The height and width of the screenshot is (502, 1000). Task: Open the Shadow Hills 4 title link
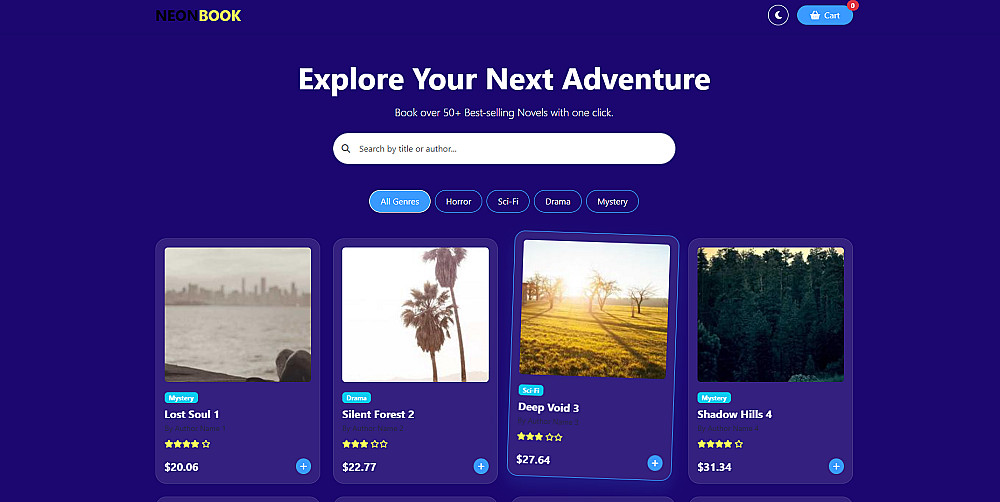[x=734, y=415]
